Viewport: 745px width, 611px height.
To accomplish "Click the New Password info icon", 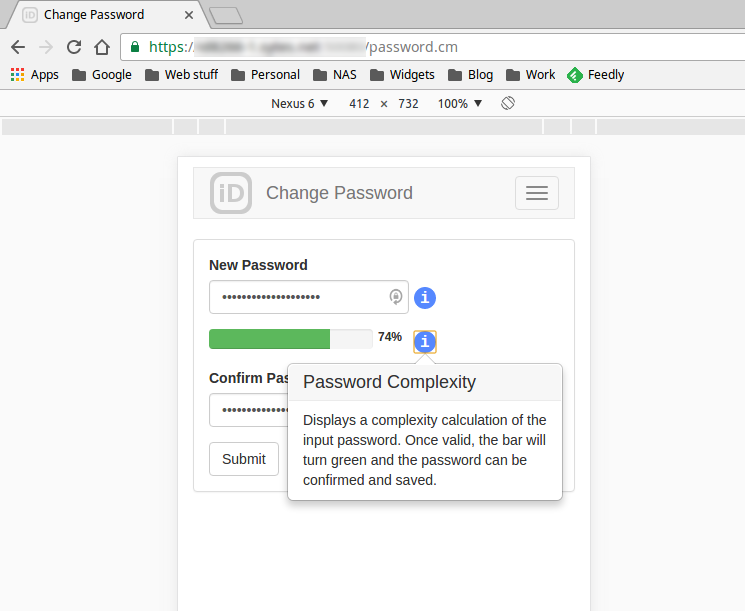I will click(425, 298).
